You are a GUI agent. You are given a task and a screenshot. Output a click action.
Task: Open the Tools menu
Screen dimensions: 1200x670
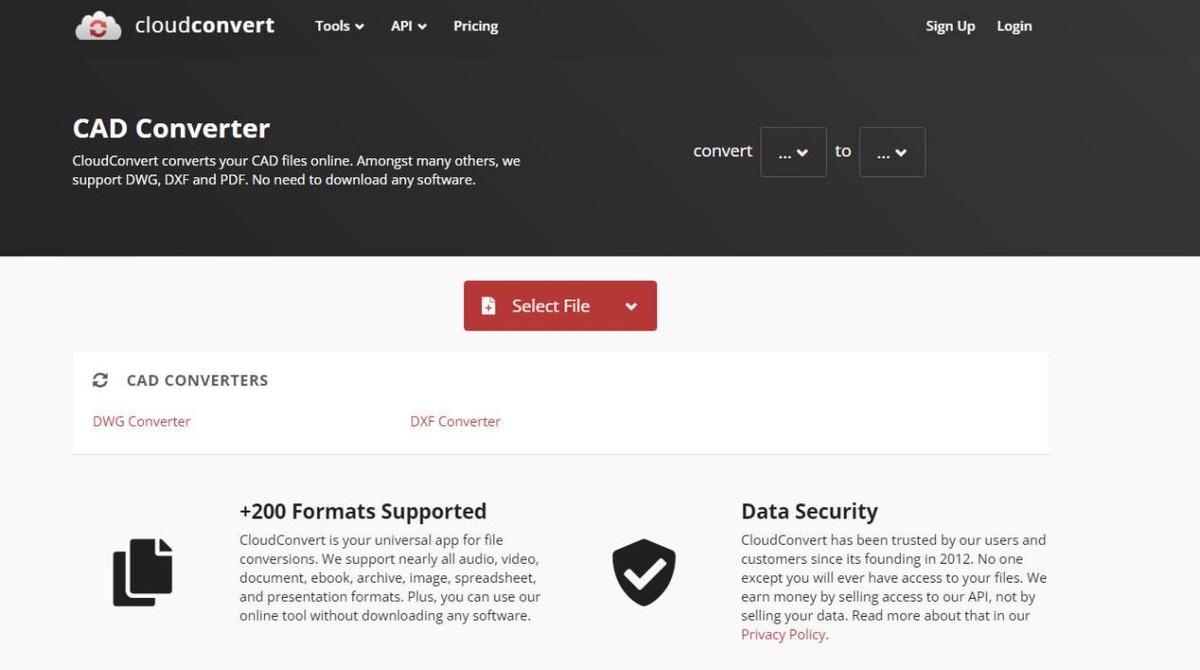pos(339,26)
